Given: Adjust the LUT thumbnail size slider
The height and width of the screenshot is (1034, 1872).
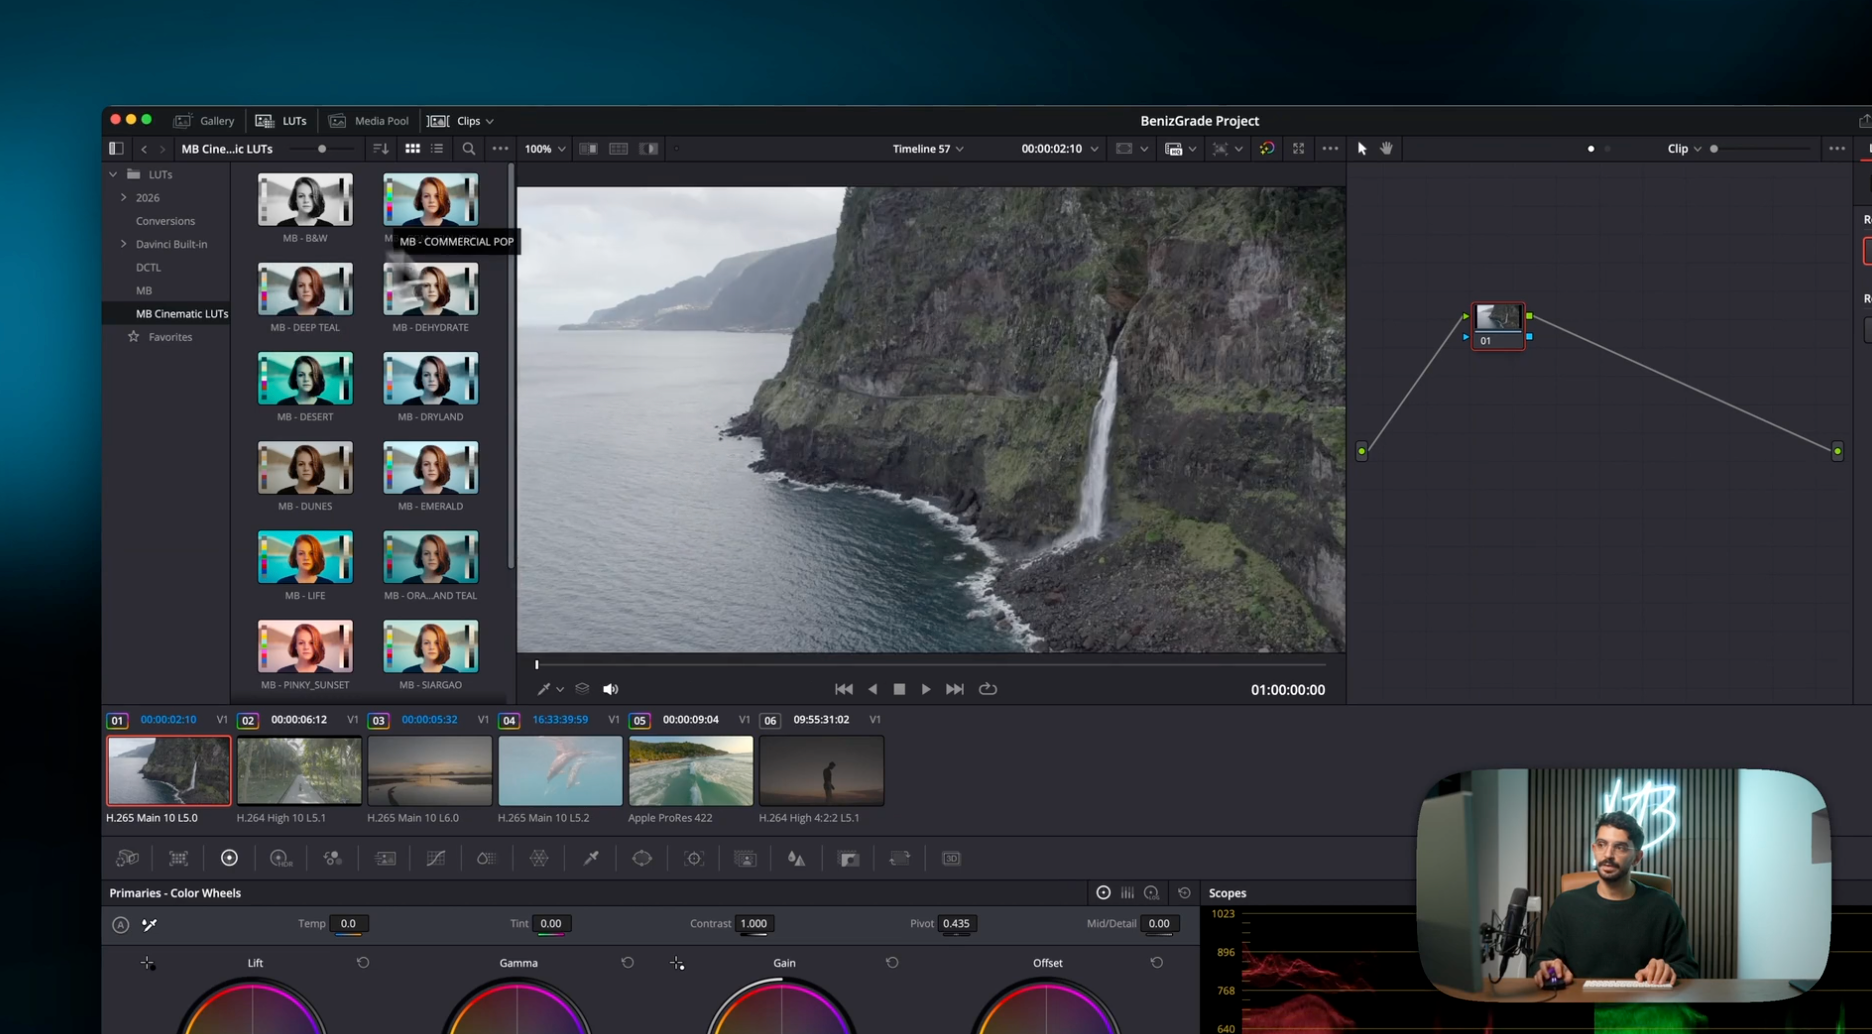Looking at the screenshot, I should click(x=322, y=149).
